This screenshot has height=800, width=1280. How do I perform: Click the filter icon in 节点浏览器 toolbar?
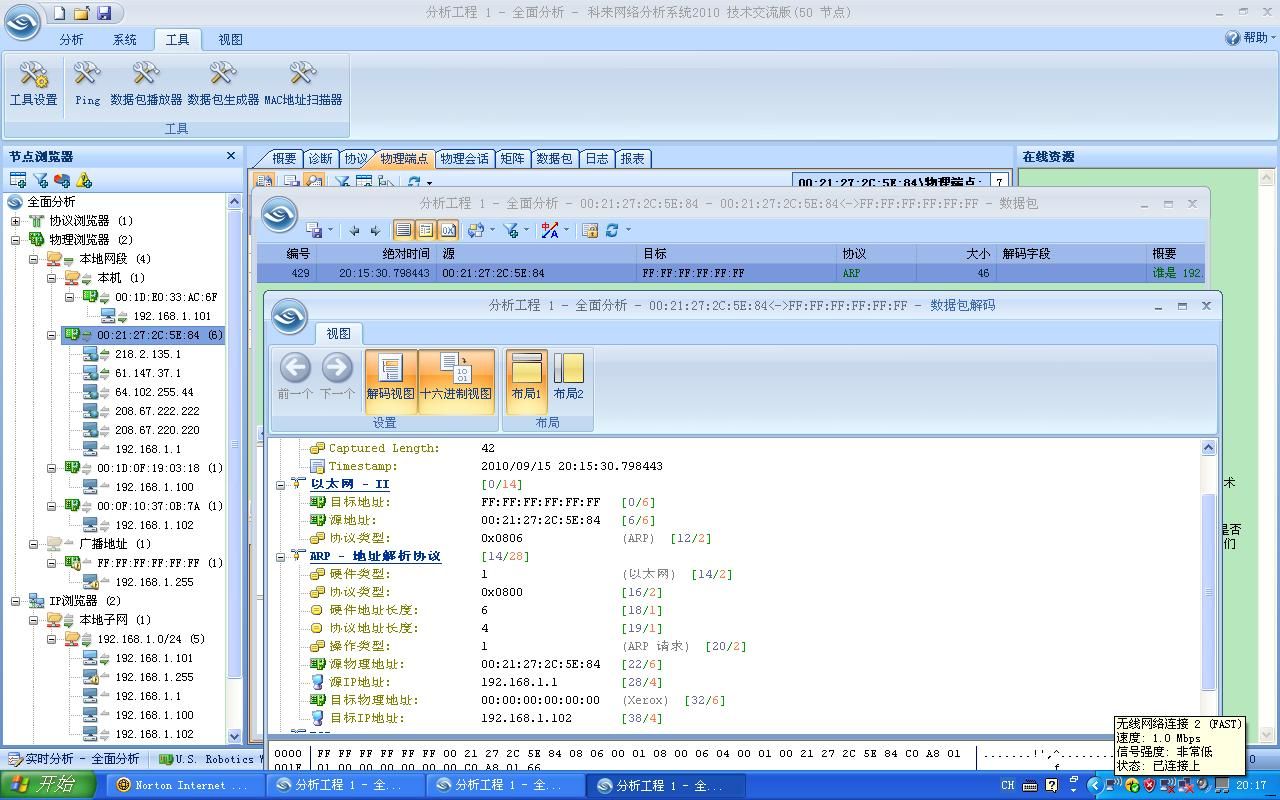click(x=40, y=180)
